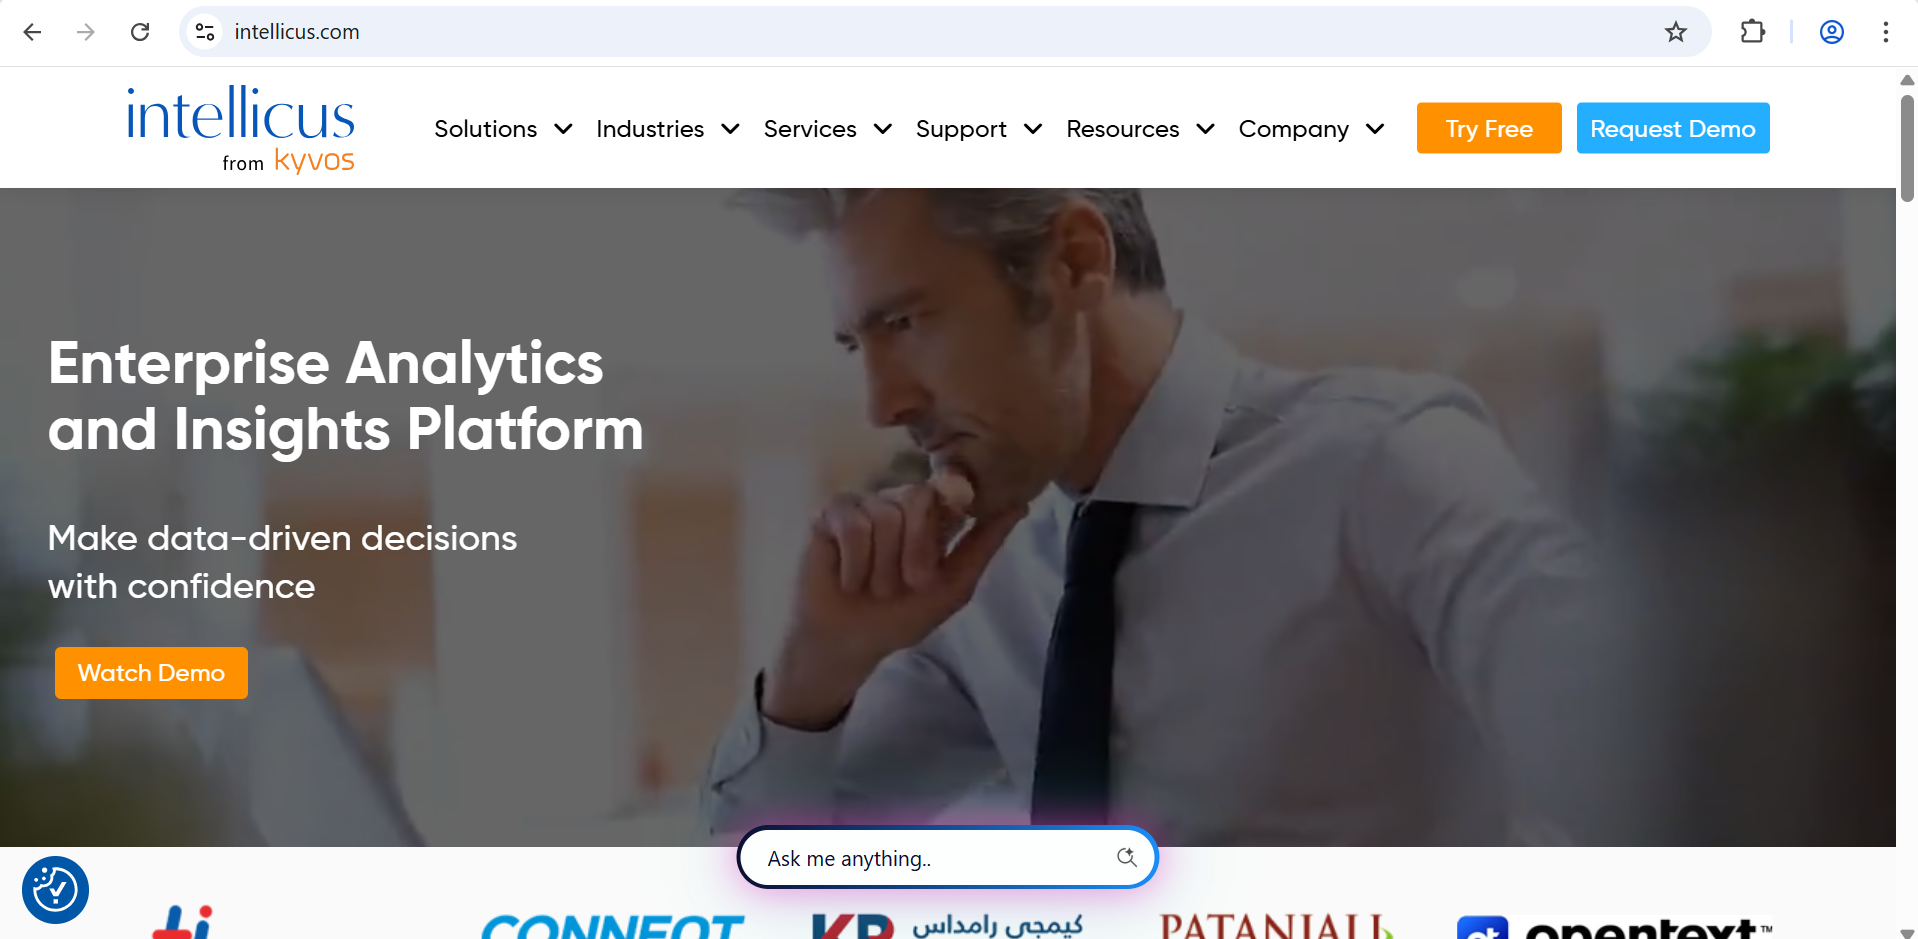Expand the Solutions dropdown chevron
The image size is (1918, 939).
(x=563, y=129)
